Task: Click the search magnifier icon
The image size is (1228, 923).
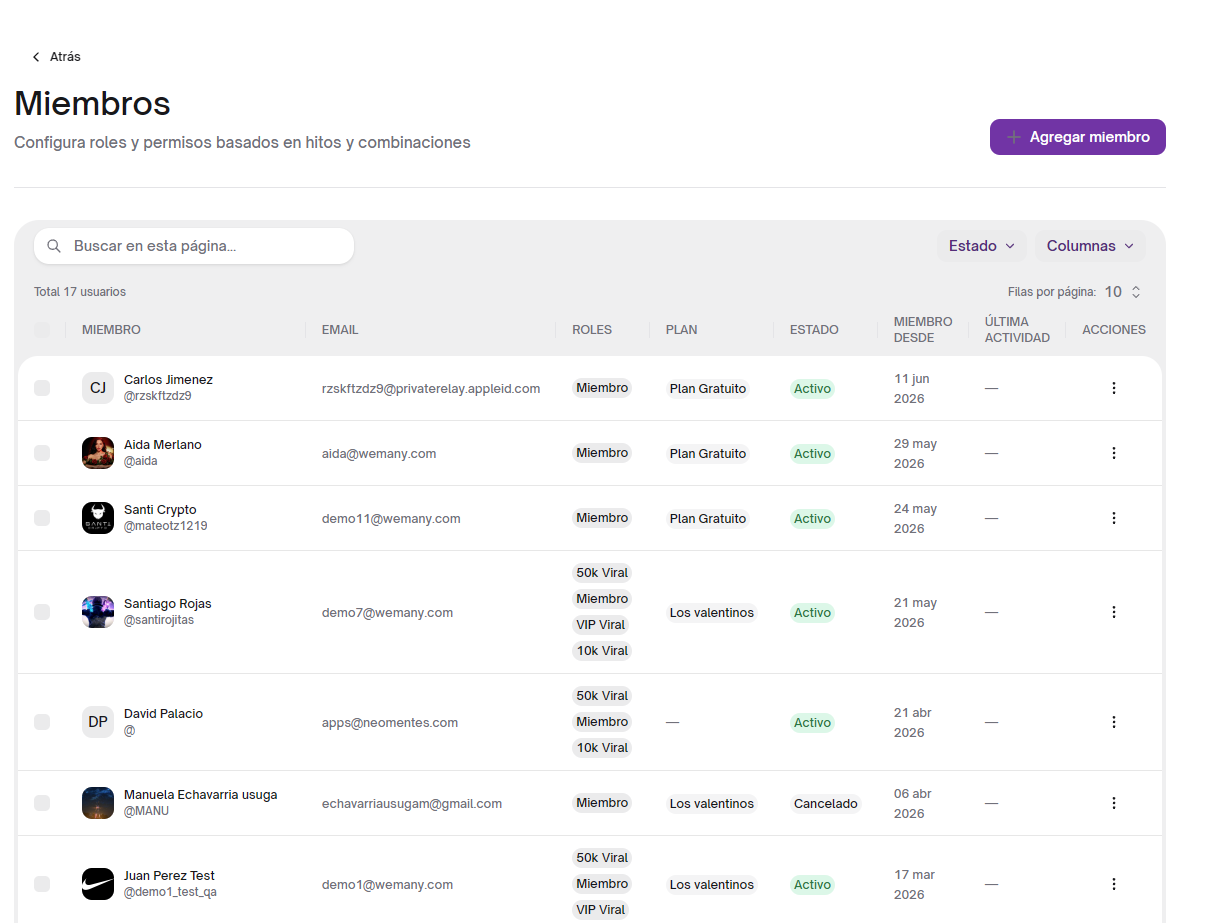Action: coord(54,246)
